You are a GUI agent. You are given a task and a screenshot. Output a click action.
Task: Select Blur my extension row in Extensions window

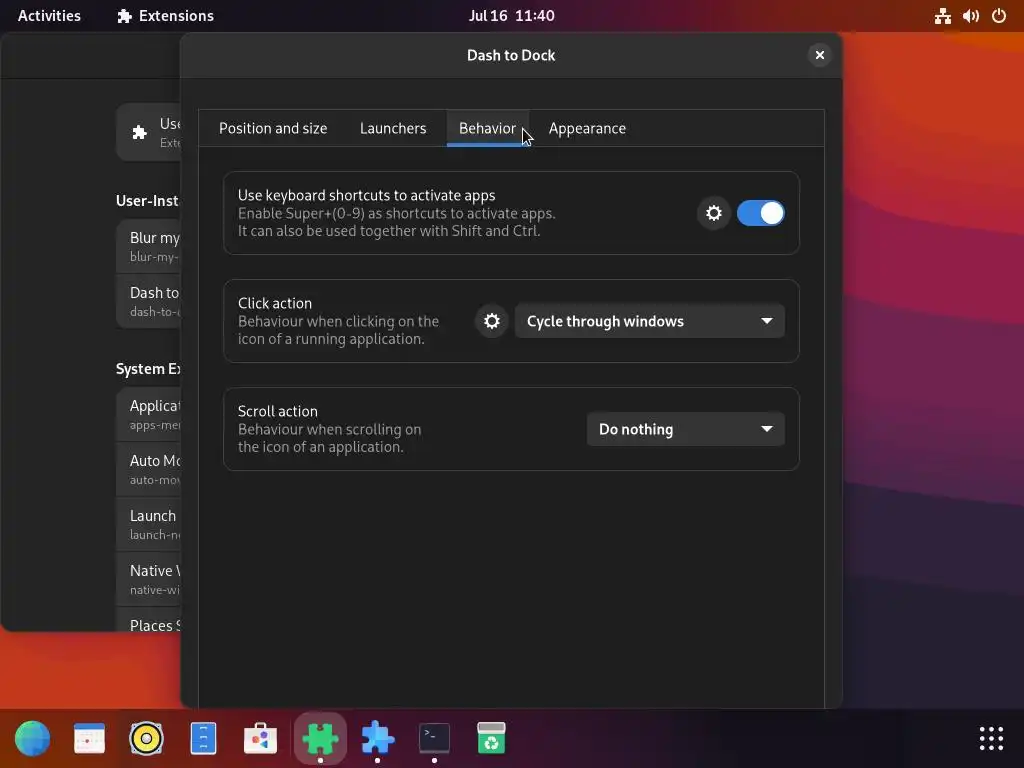pyautogui.click(x=149, y=246)
